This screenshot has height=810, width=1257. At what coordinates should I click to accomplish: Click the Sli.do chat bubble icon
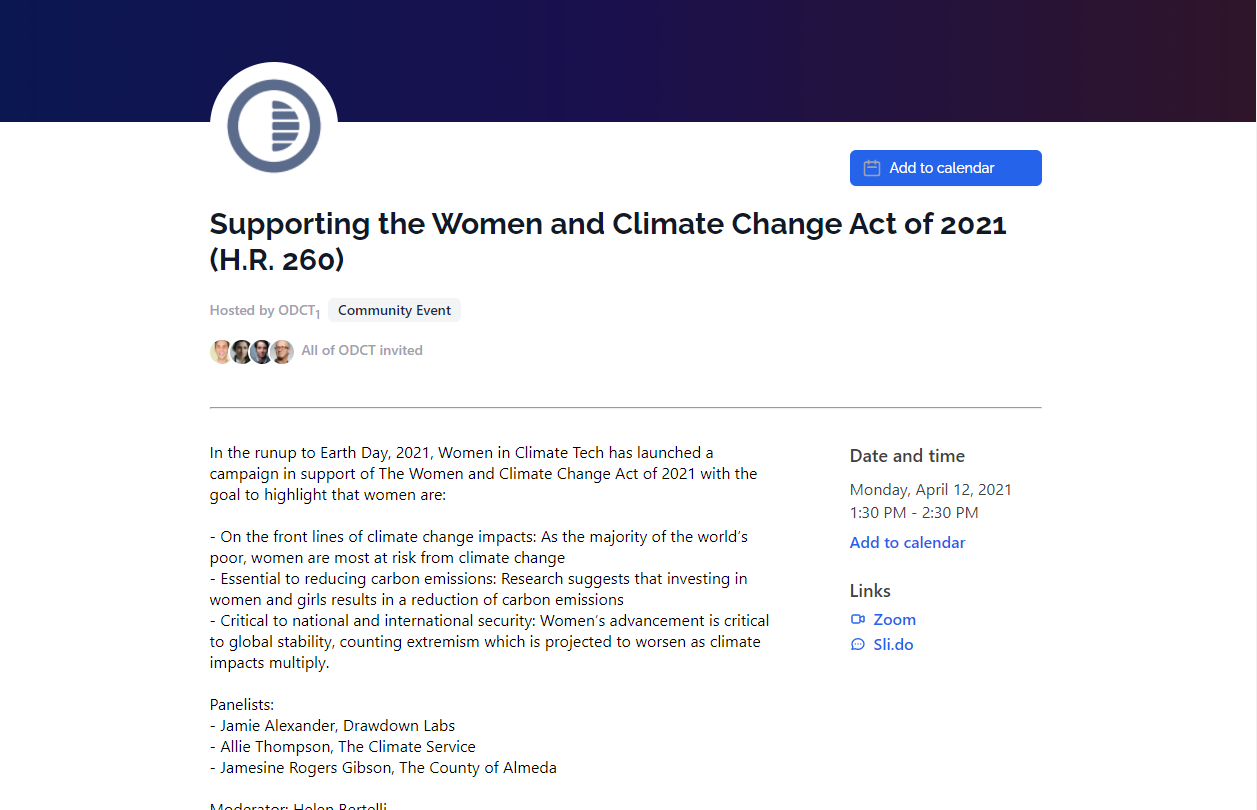858,644
